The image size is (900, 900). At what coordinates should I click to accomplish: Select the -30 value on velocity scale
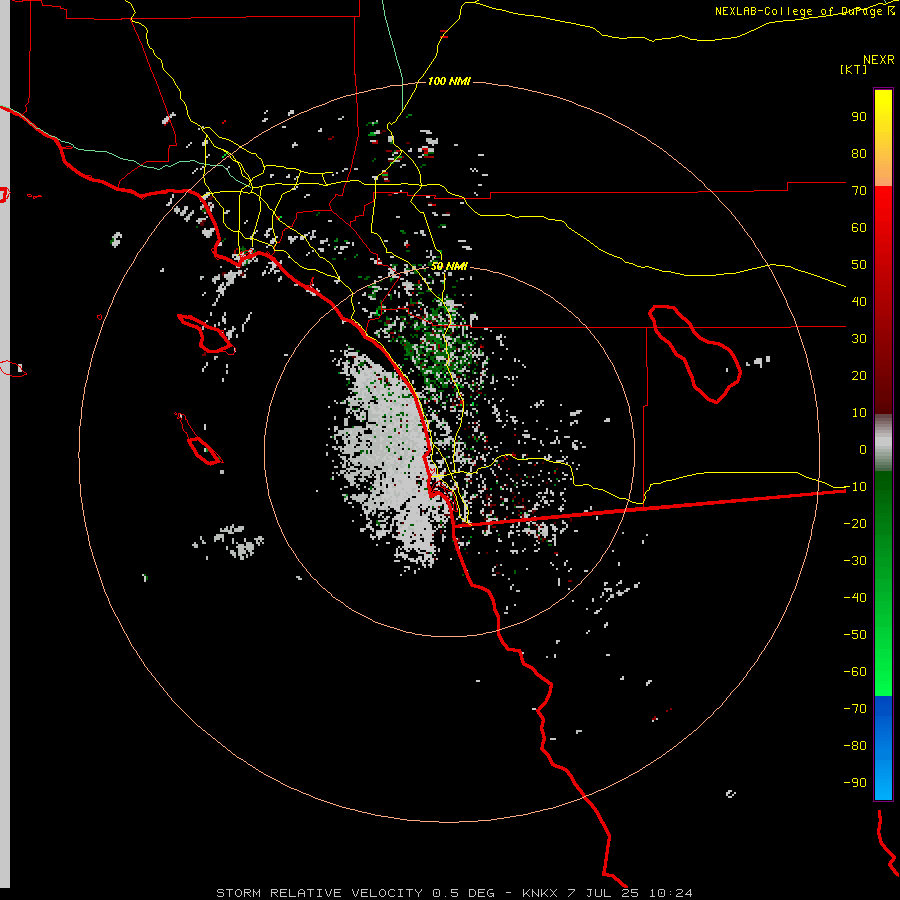click(855, 561)
